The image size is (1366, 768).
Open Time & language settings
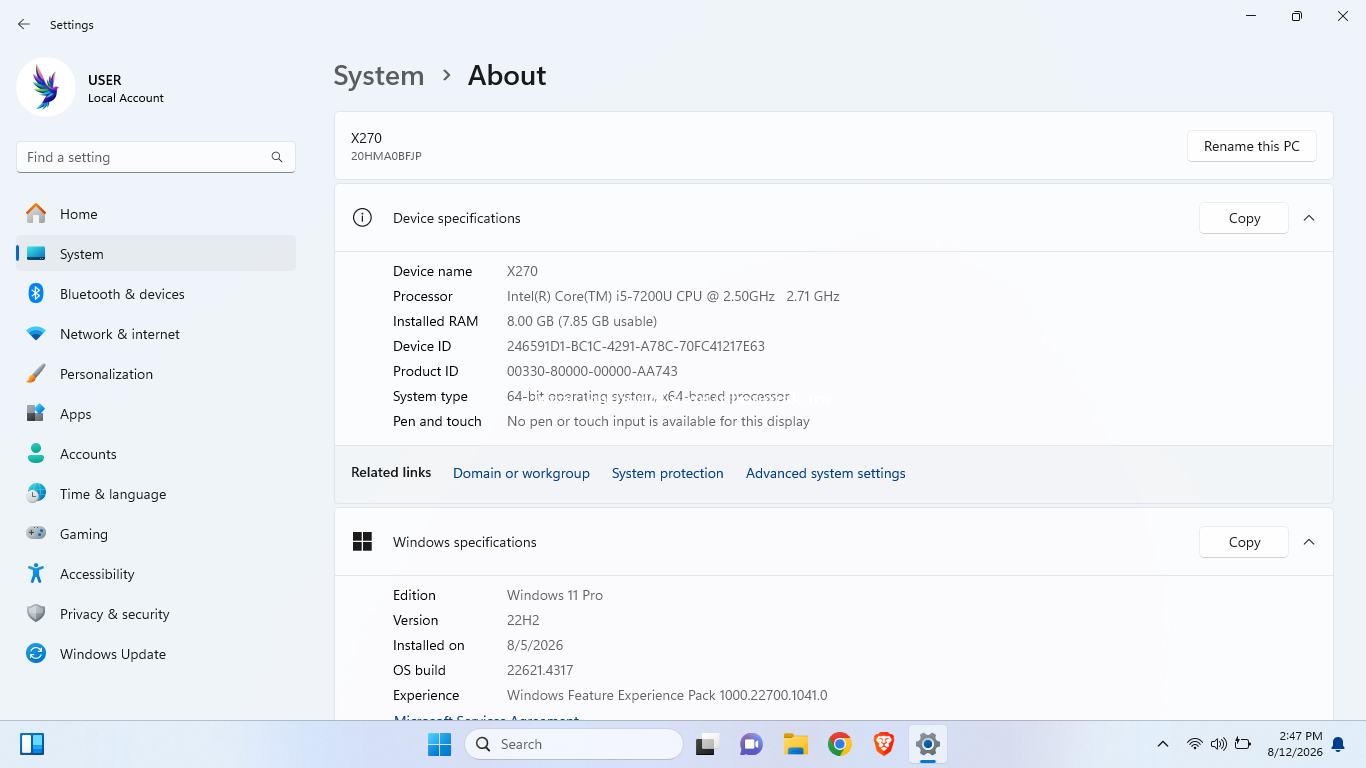coord(156,494)
